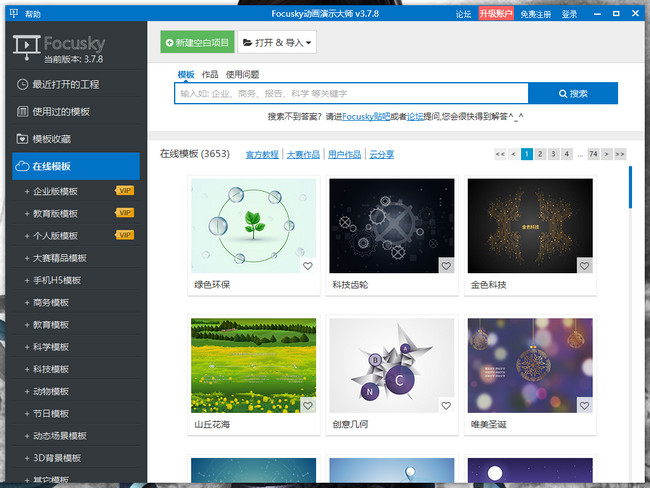Favorite the 科技齿轮 template heart icon
The image size is (650, 488).
(446, 266)
